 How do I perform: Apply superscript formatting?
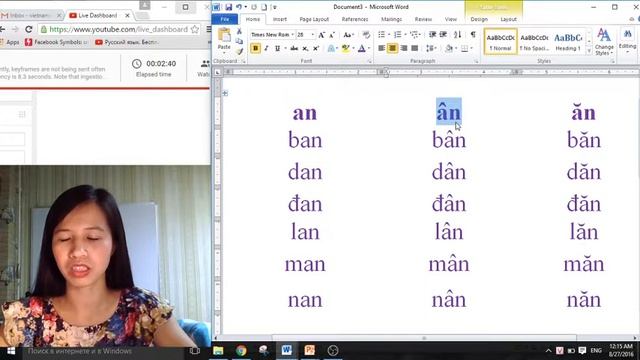pos(316,48)
